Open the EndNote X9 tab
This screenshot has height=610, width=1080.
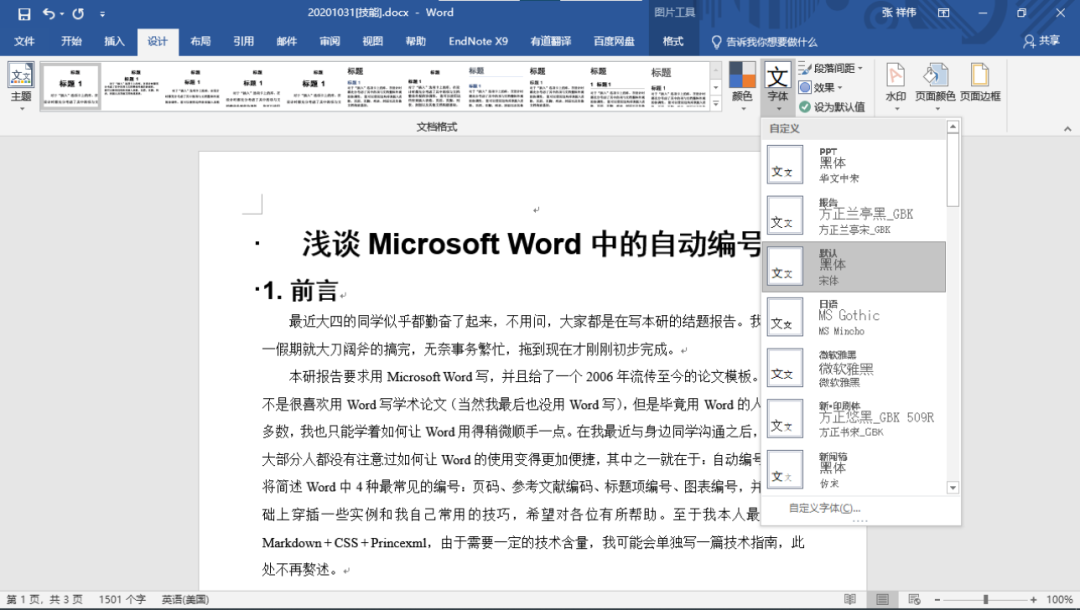(478, 41)
